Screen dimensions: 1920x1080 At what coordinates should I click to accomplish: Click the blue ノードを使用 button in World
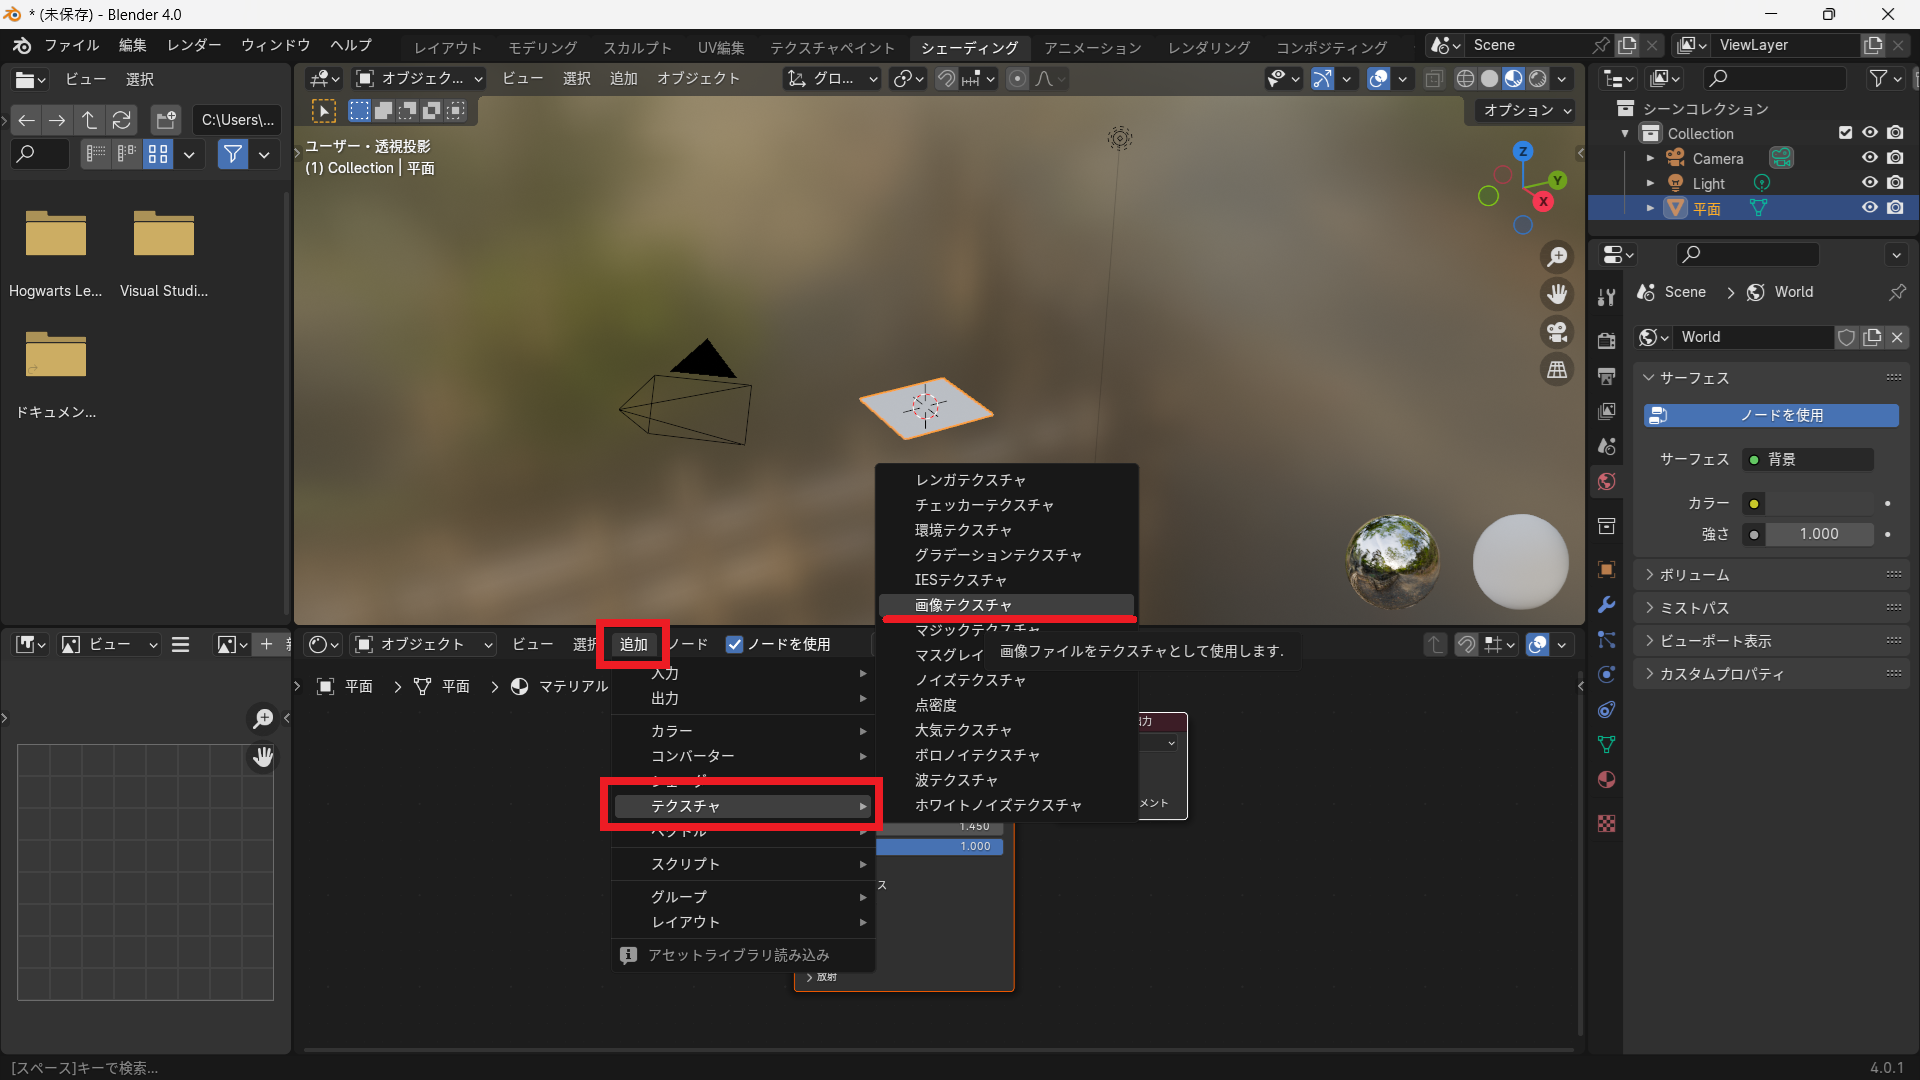(1770, 415)
